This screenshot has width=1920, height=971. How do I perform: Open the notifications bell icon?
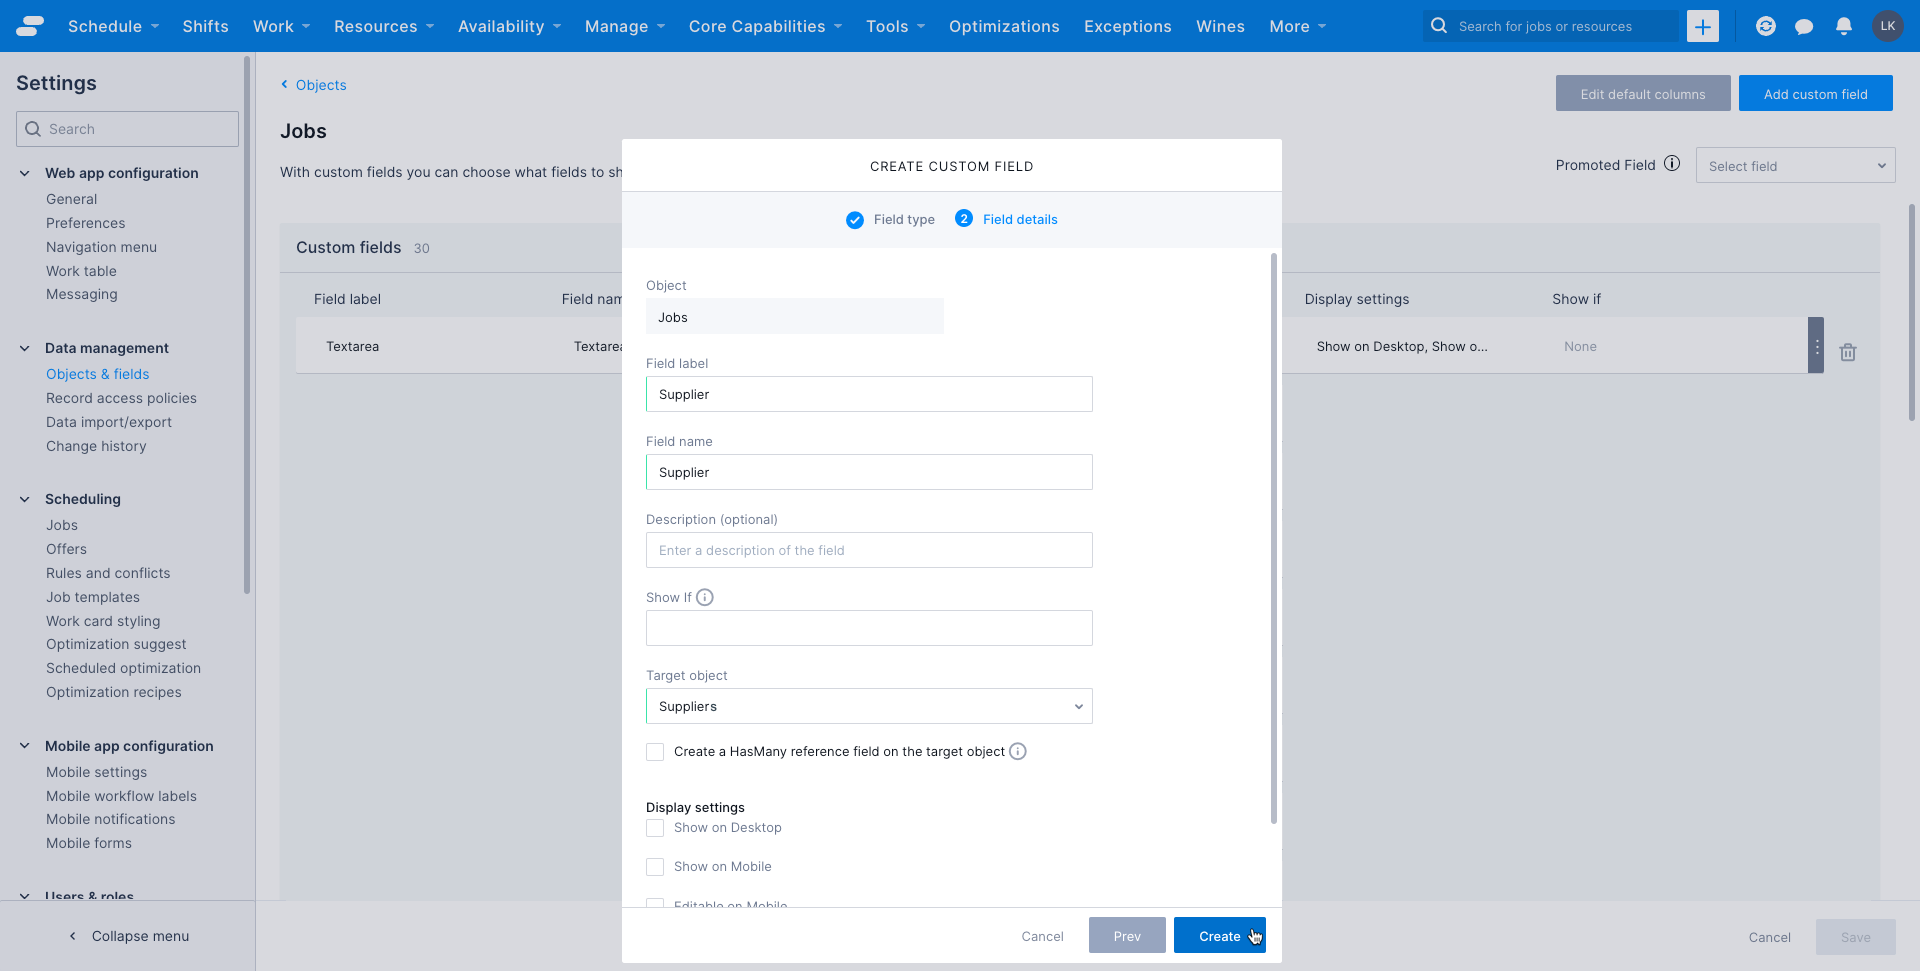1843,26
